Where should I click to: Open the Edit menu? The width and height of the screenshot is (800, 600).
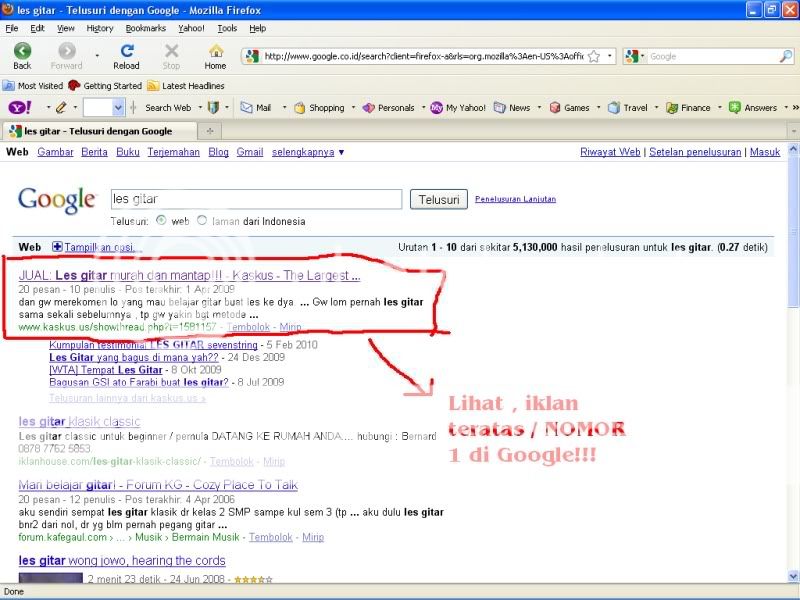(x=37, y=29)
